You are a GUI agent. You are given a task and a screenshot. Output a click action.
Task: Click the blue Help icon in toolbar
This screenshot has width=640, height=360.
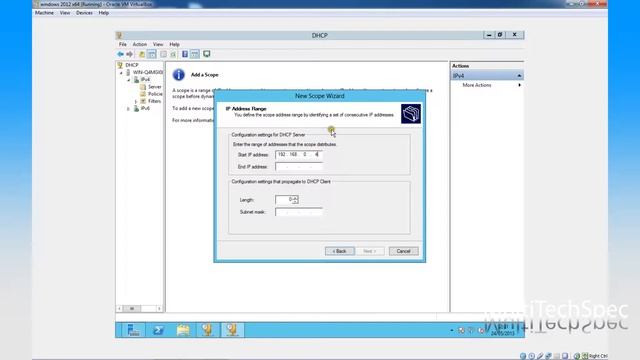point(185,54)
